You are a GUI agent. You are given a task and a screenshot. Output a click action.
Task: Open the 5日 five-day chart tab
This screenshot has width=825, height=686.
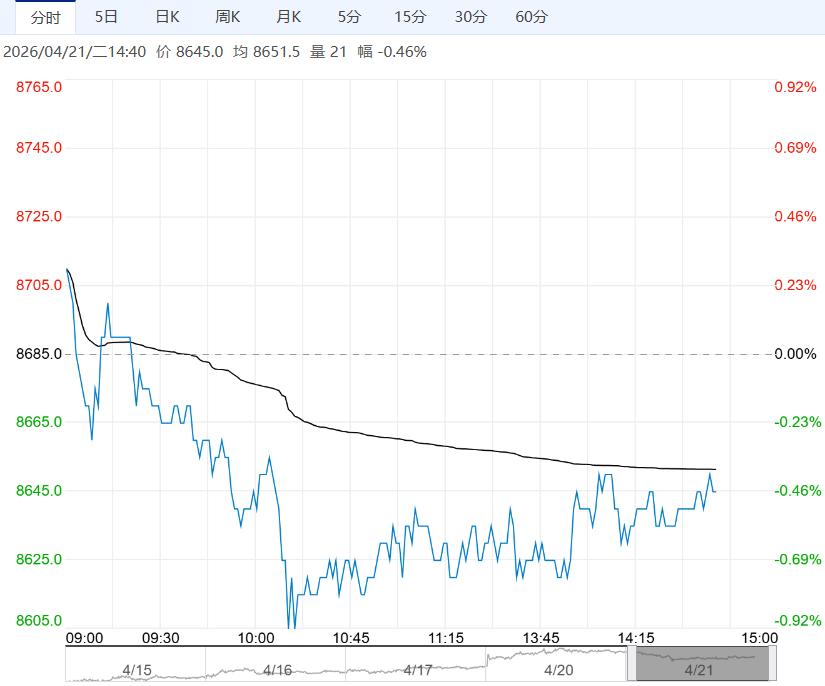pos(106,17)
